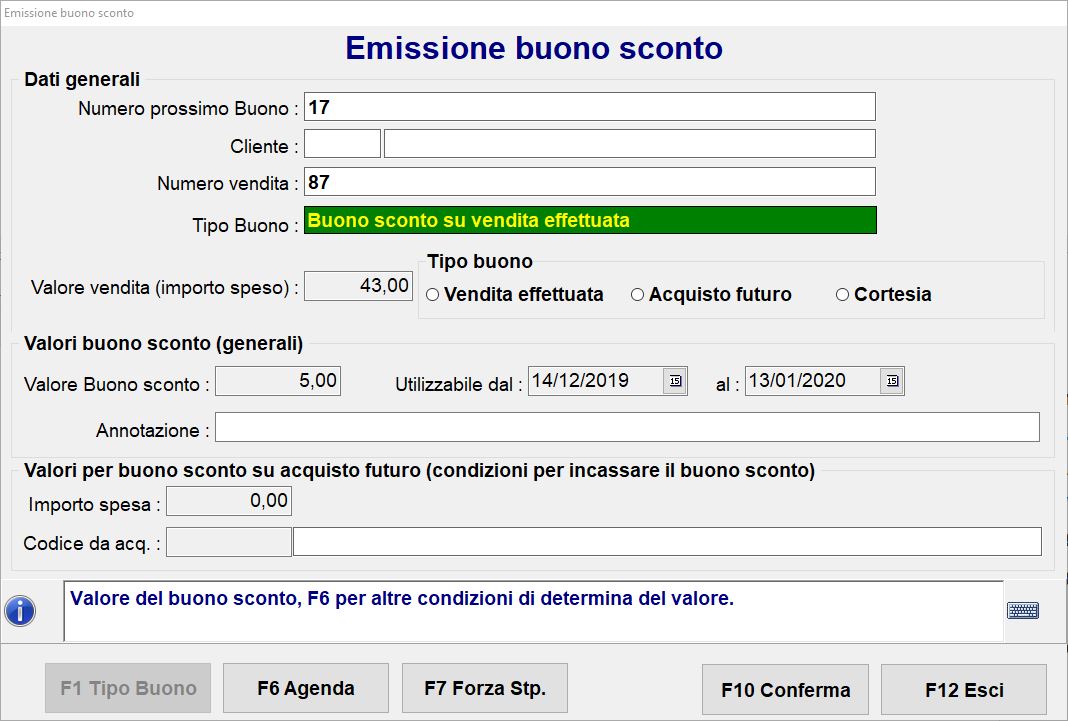Focus the short Cliente code field

(x=342, y=144)
